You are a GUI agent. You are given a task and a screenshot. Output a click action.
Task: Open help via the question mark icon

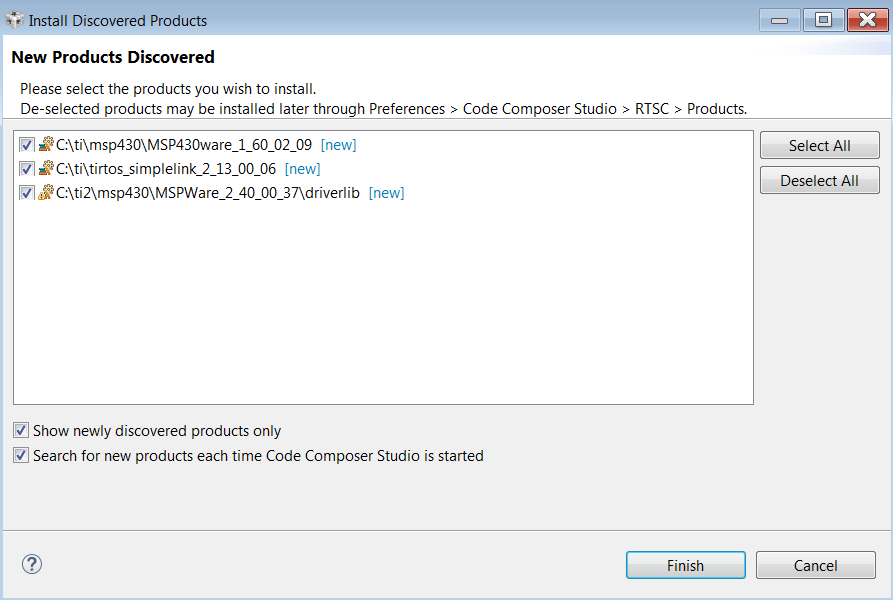click(x=32, y=564)
